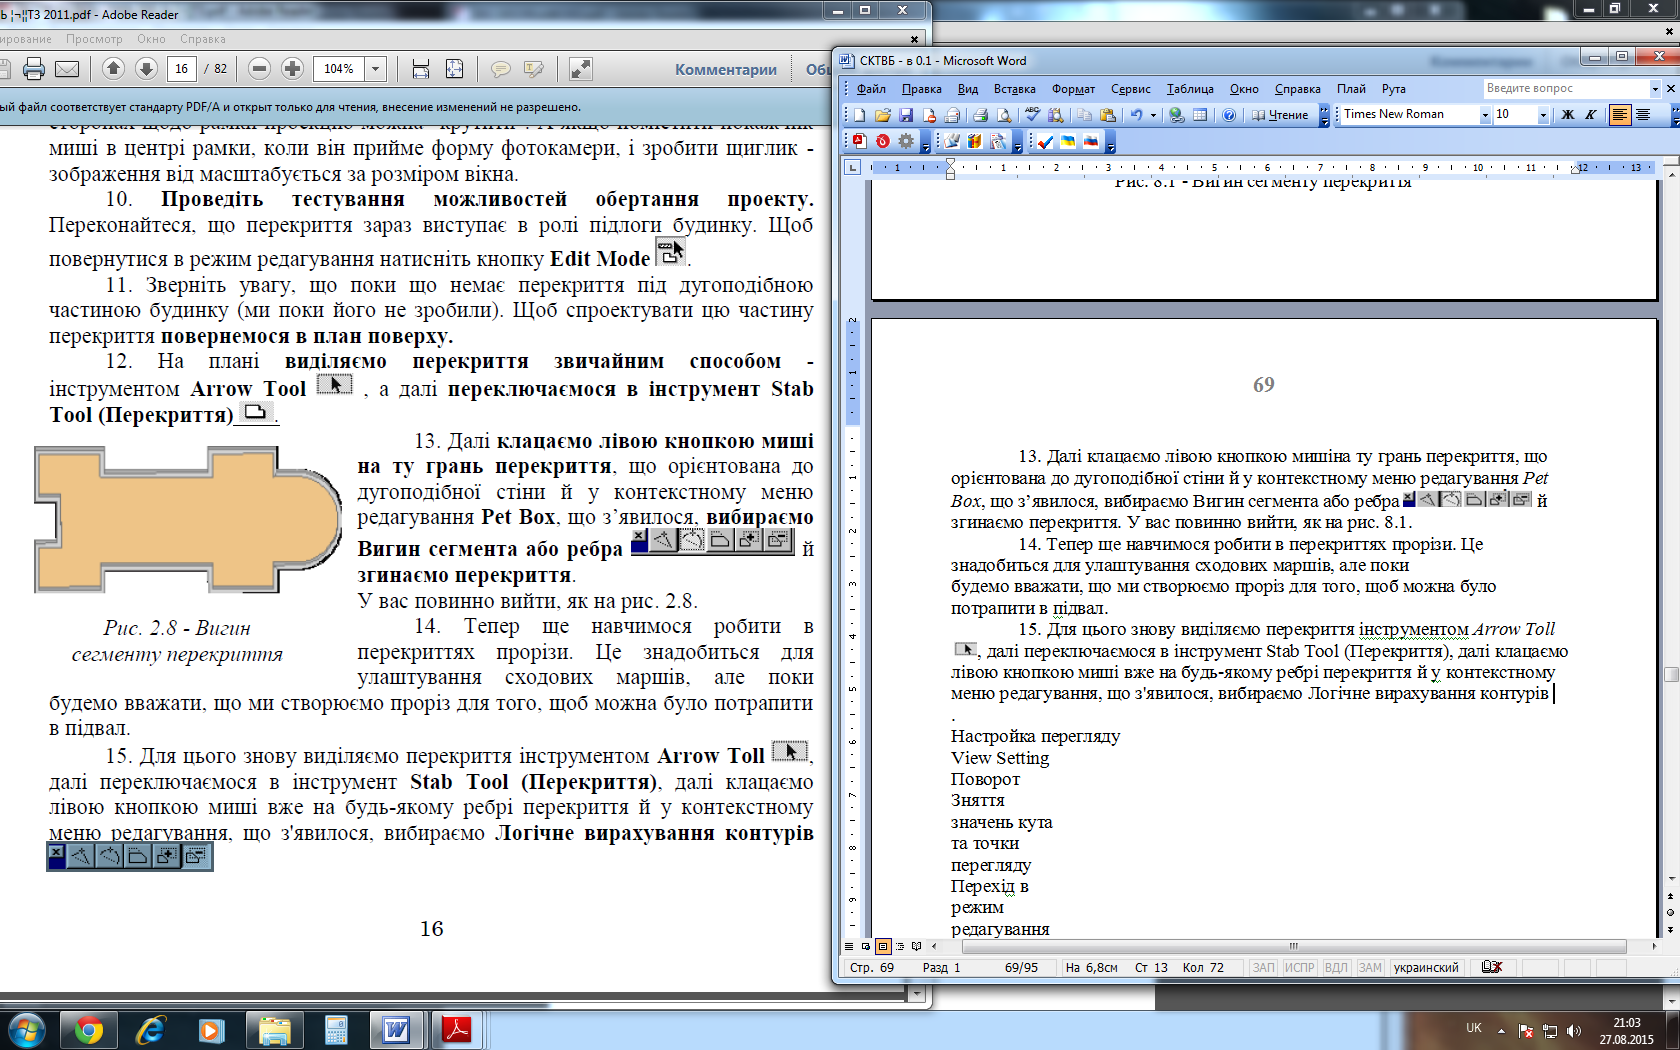Image resolution: width=1680 pixels, height=1050 pixels.
Task: Toggle ВДЛ extend selection in status bar
Action: pyautogui.click(x=1336, y=967)
